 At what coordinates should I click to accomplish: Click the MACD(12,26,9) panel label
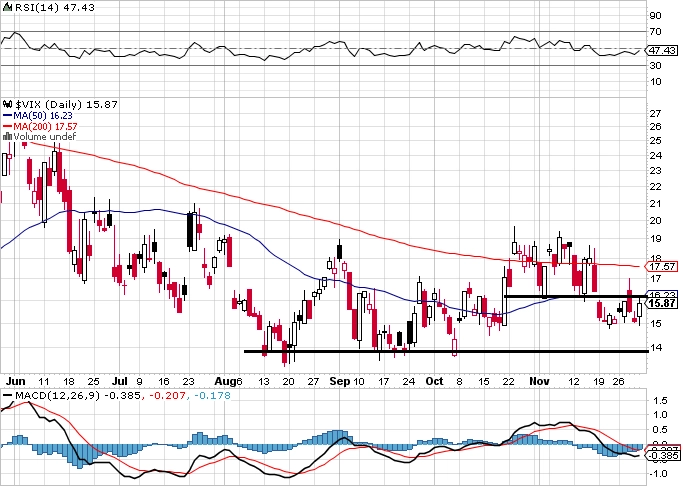click(x=48, y=396)
